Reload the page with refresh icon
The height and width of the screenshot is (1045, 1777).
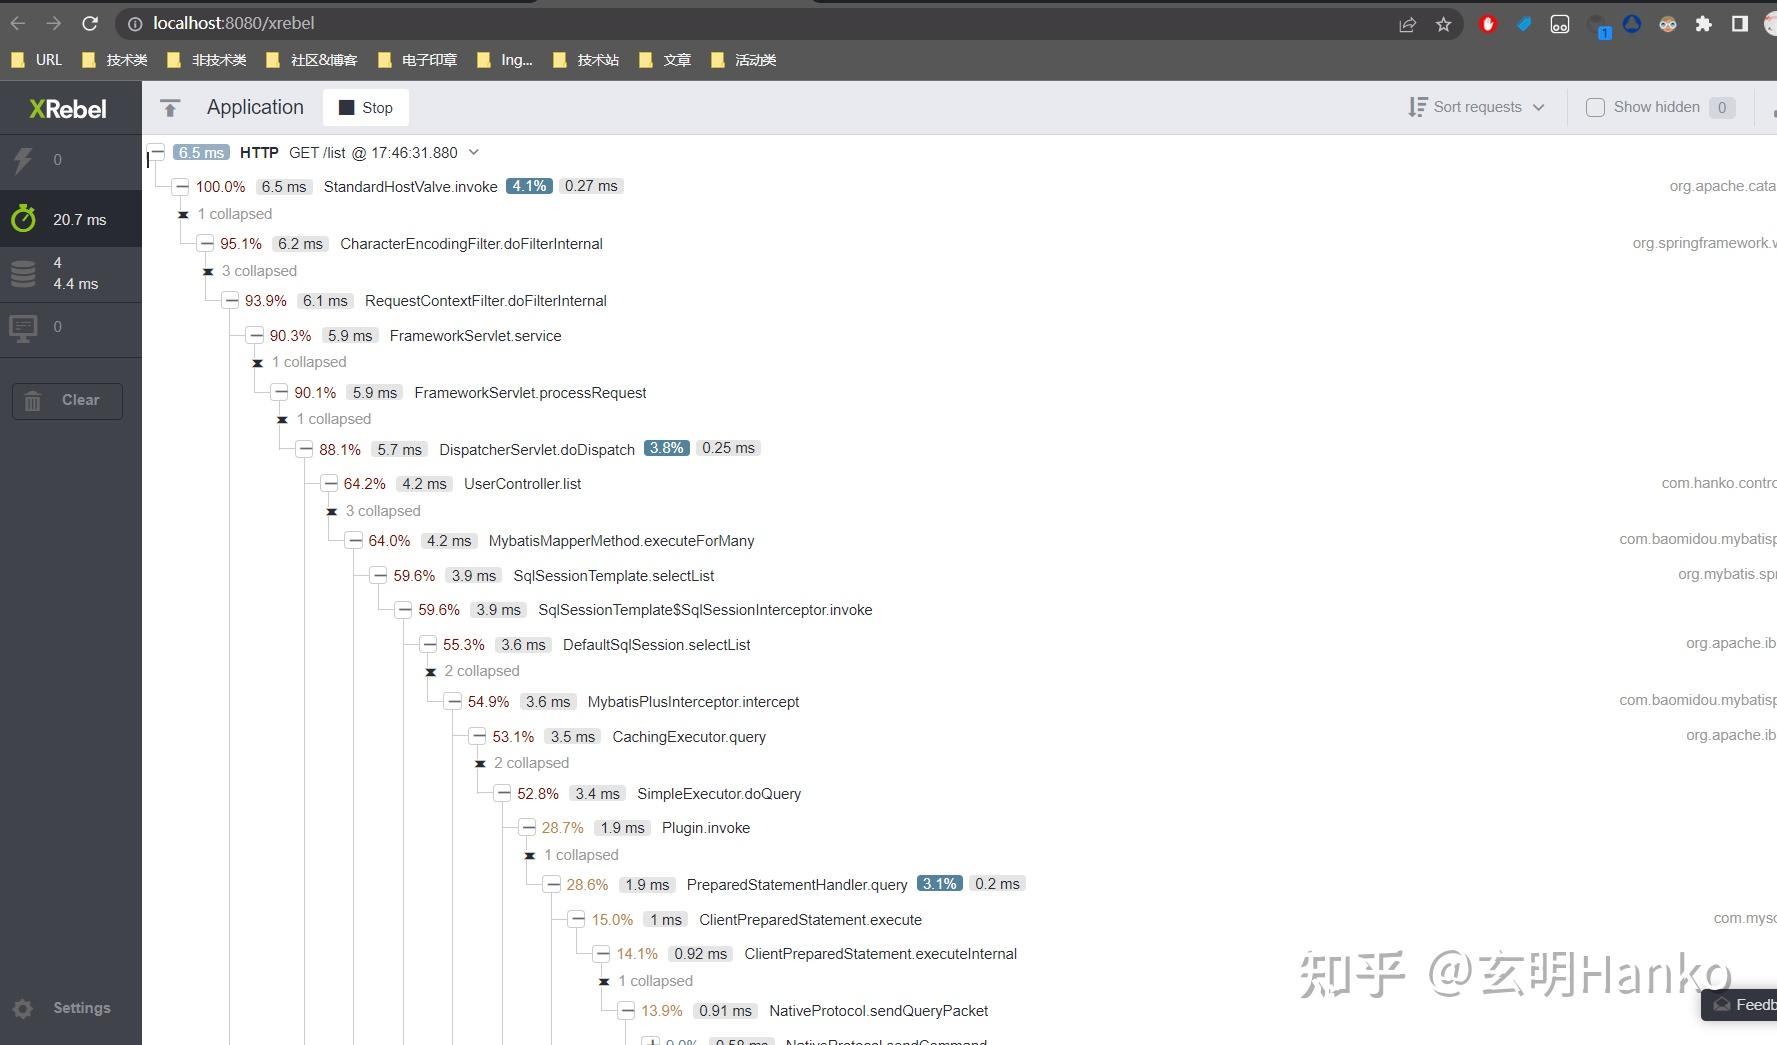pos(90,23)
